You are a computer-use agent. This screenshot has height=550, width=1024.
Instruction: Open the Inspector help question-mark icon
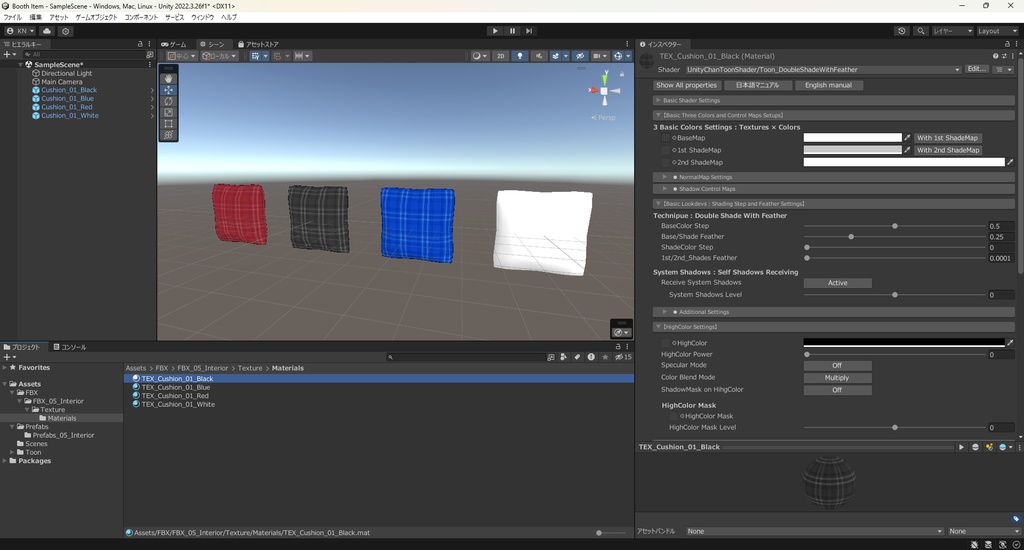point(995,56)
